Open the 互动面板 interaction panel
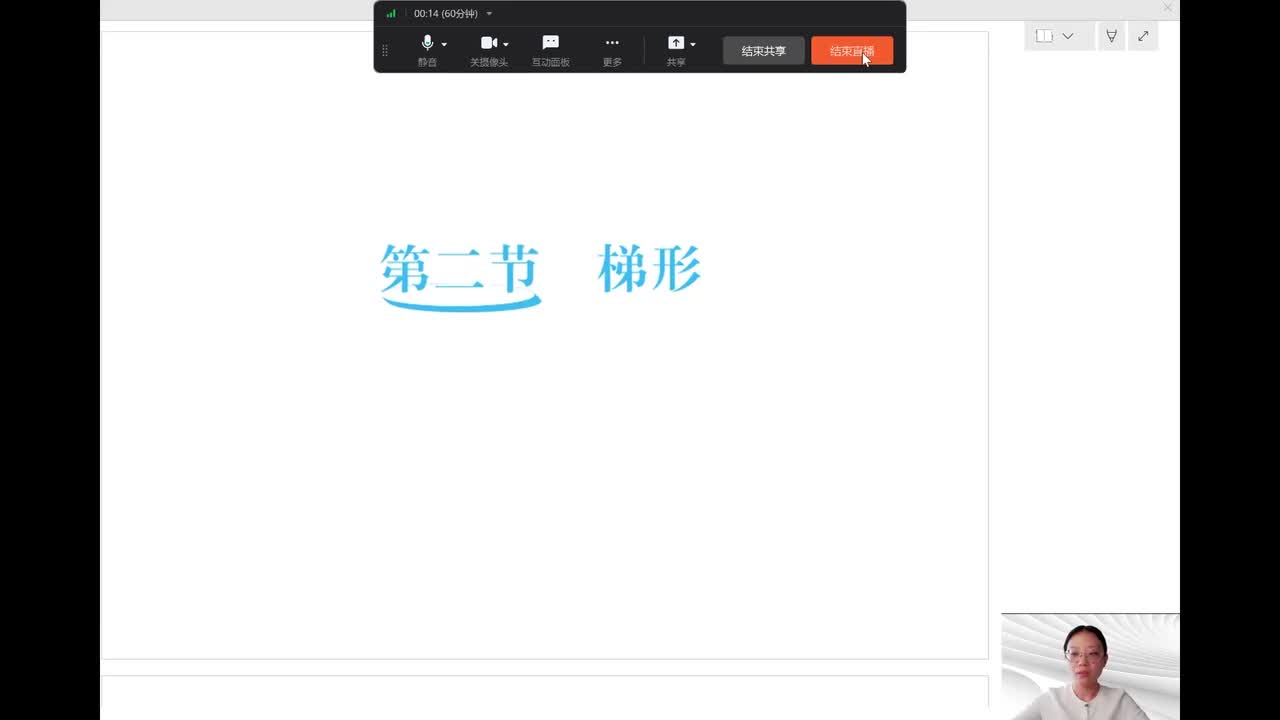1280x720 pixels. 550,50
